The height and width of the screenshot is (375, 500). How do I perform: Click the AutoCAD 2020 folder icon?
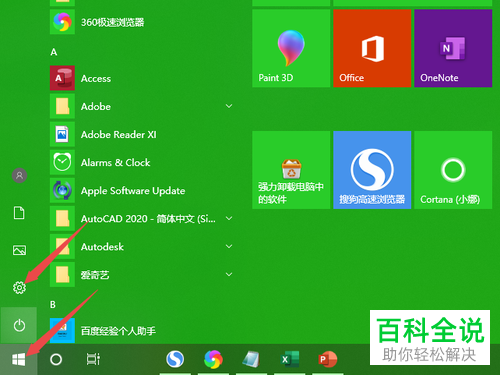[62, 218]
